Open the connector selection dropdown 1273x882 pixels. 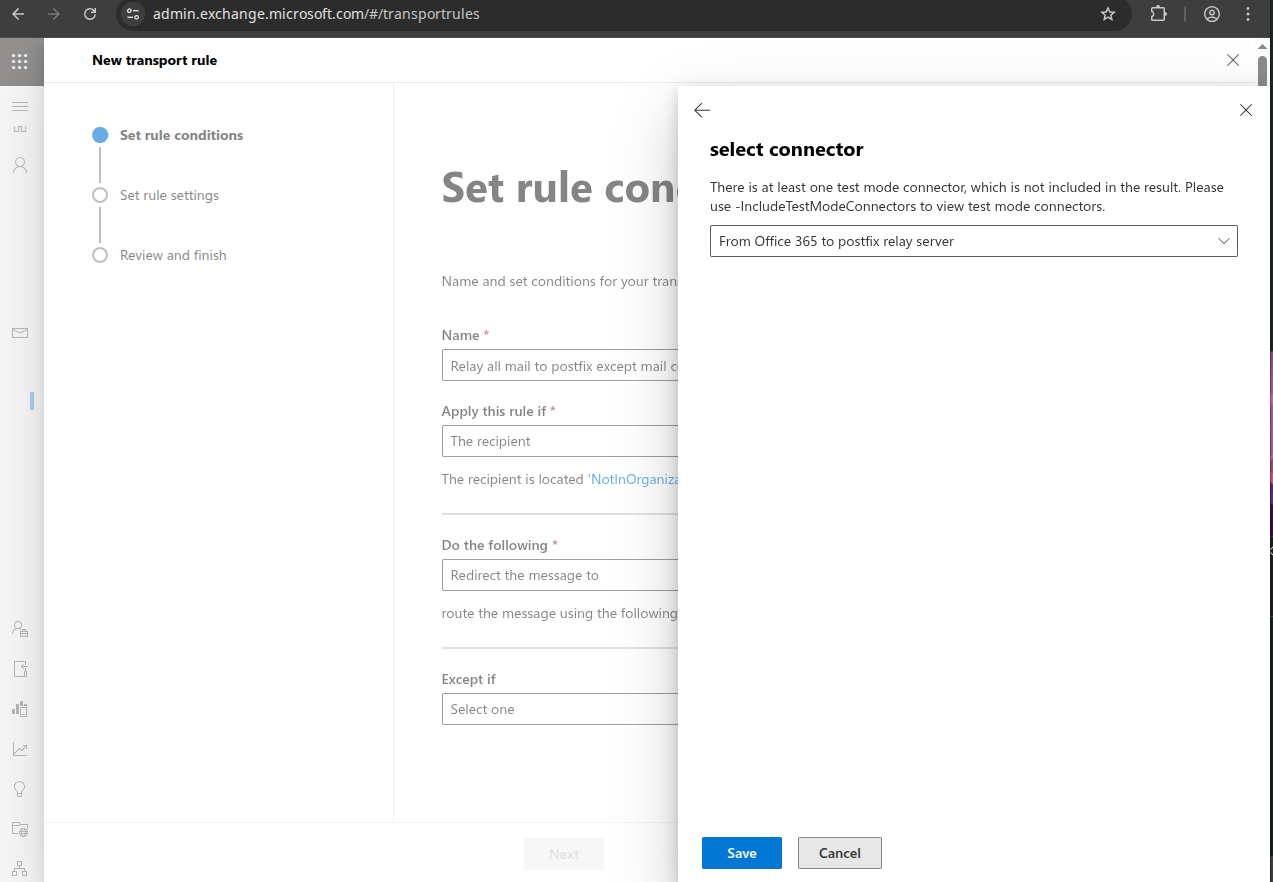coord(973,241)
